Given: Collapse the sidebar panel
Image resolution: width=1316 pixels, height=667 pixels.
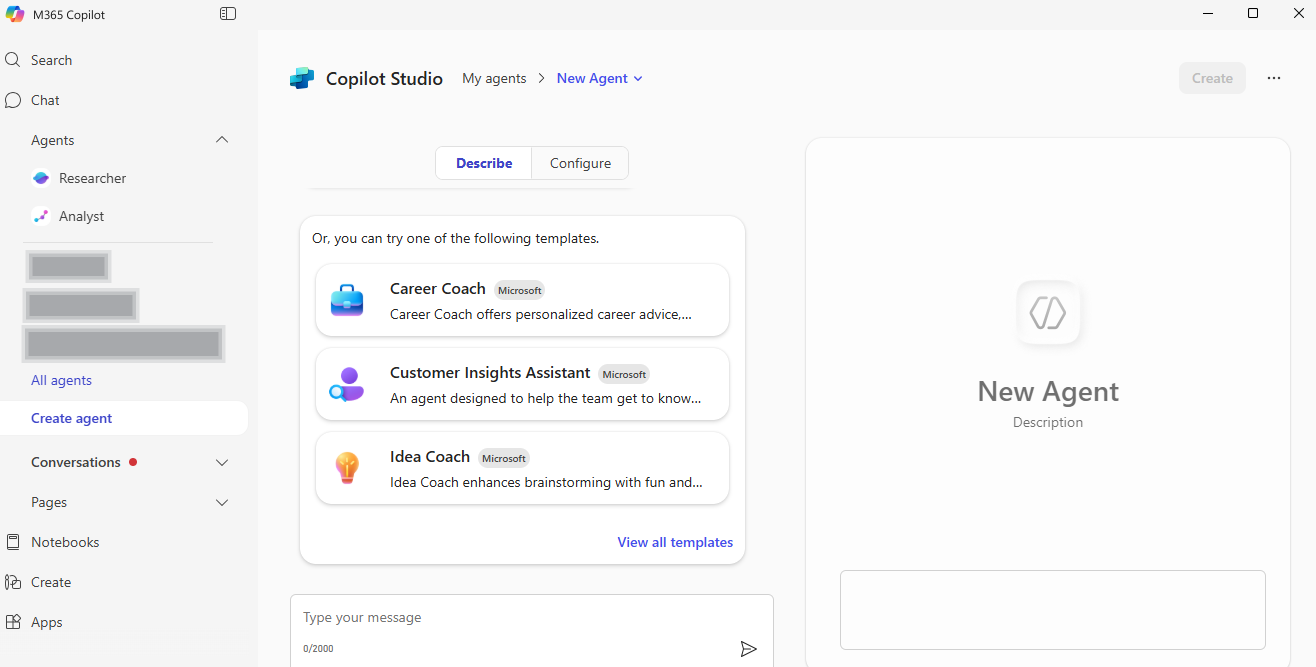Looking at the screenshot, I should [x=228, y=13].
